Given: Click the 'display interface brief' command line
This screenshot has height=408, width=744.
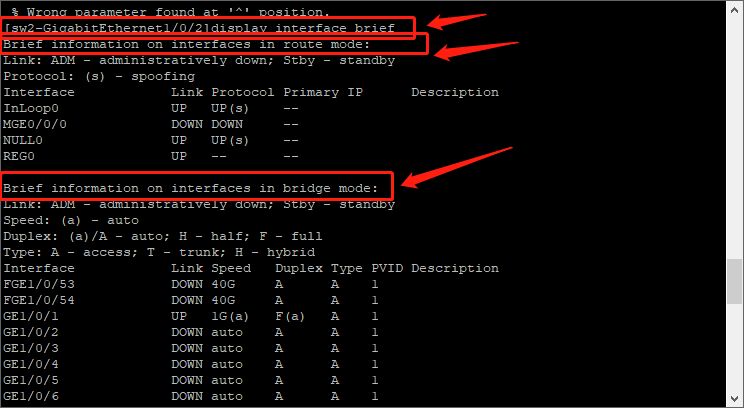Looking at the screenshot, I should [x=199, y=28].
